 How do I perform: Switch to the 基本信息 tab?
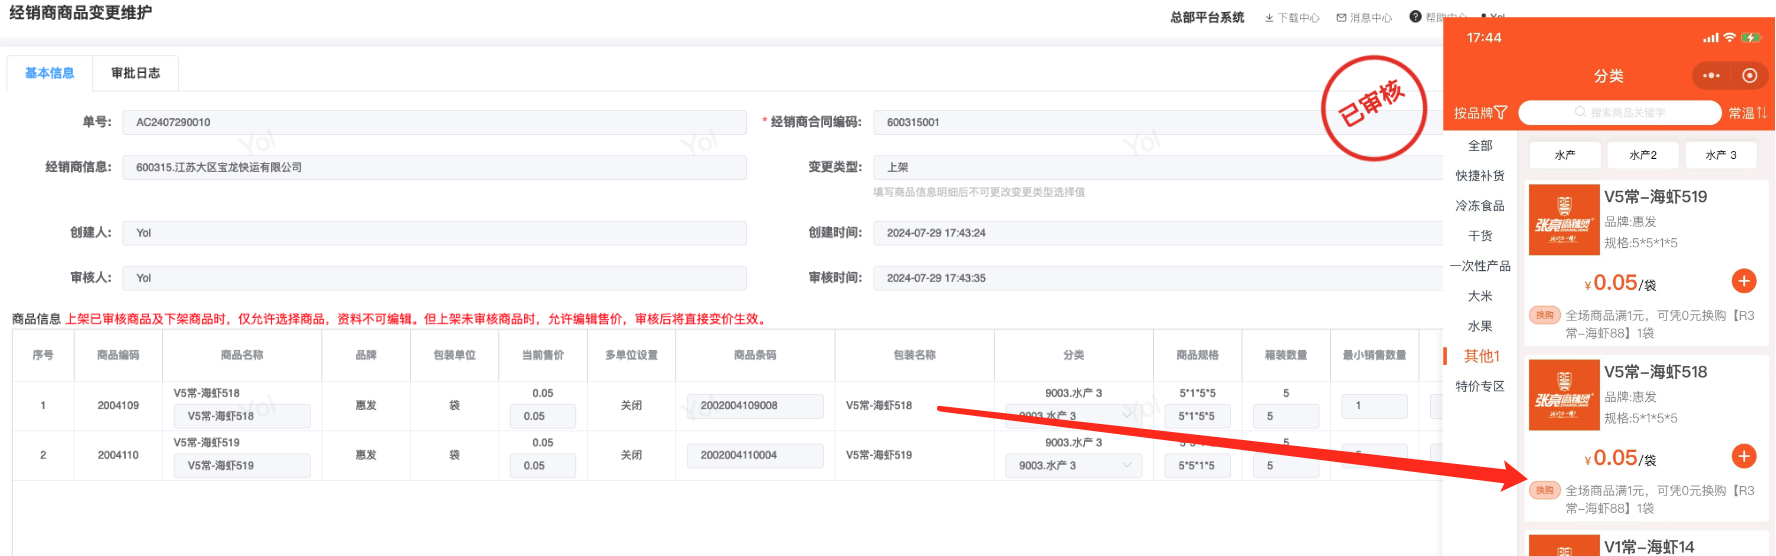[x=50, y=73]
